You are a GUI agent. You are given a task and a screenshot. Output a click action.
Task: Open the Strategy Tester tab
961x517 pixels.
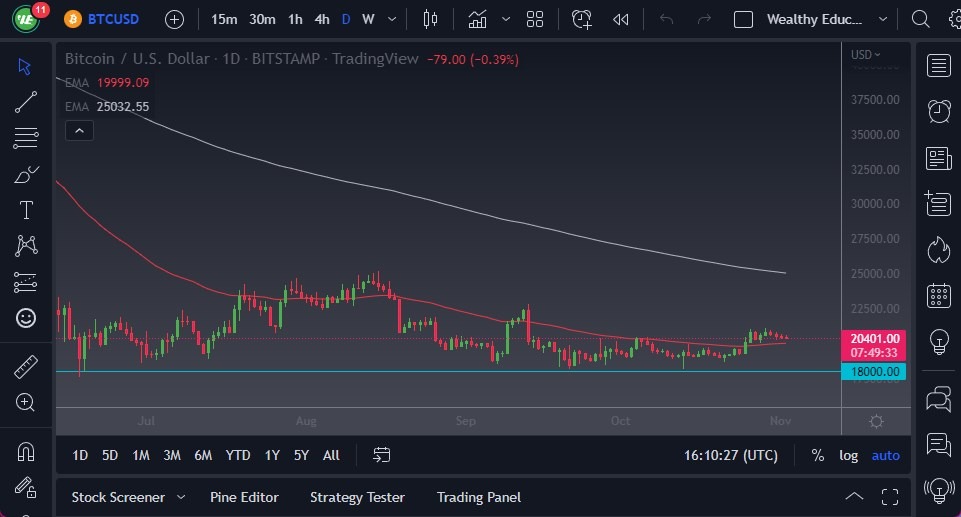[x=357, y=497]
